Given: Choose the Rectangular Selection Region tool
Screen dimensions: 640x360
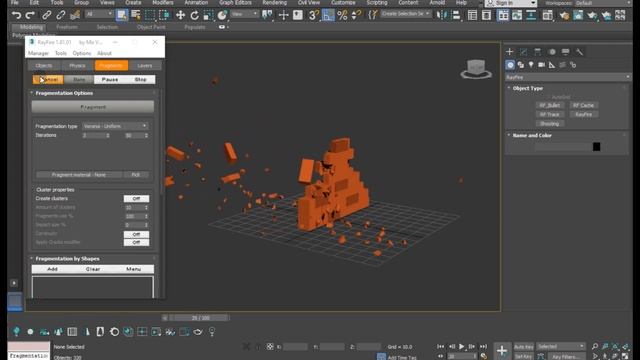Looking at the screenshot, I should 150,16.
